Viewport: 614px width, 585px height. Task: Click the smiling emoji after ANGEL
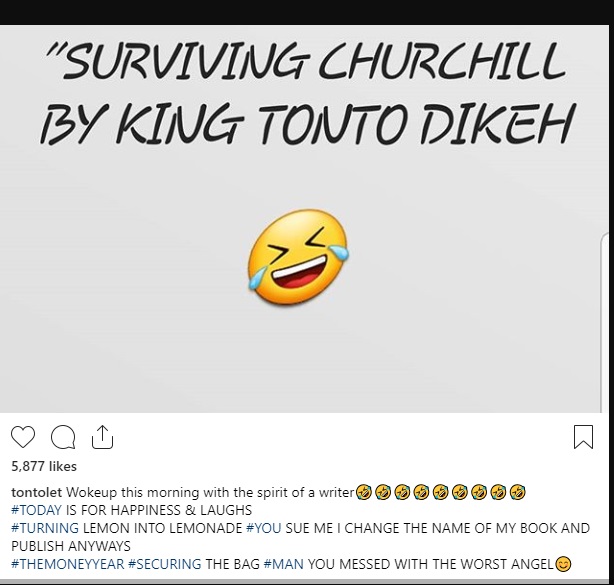(x=563, y=564)
